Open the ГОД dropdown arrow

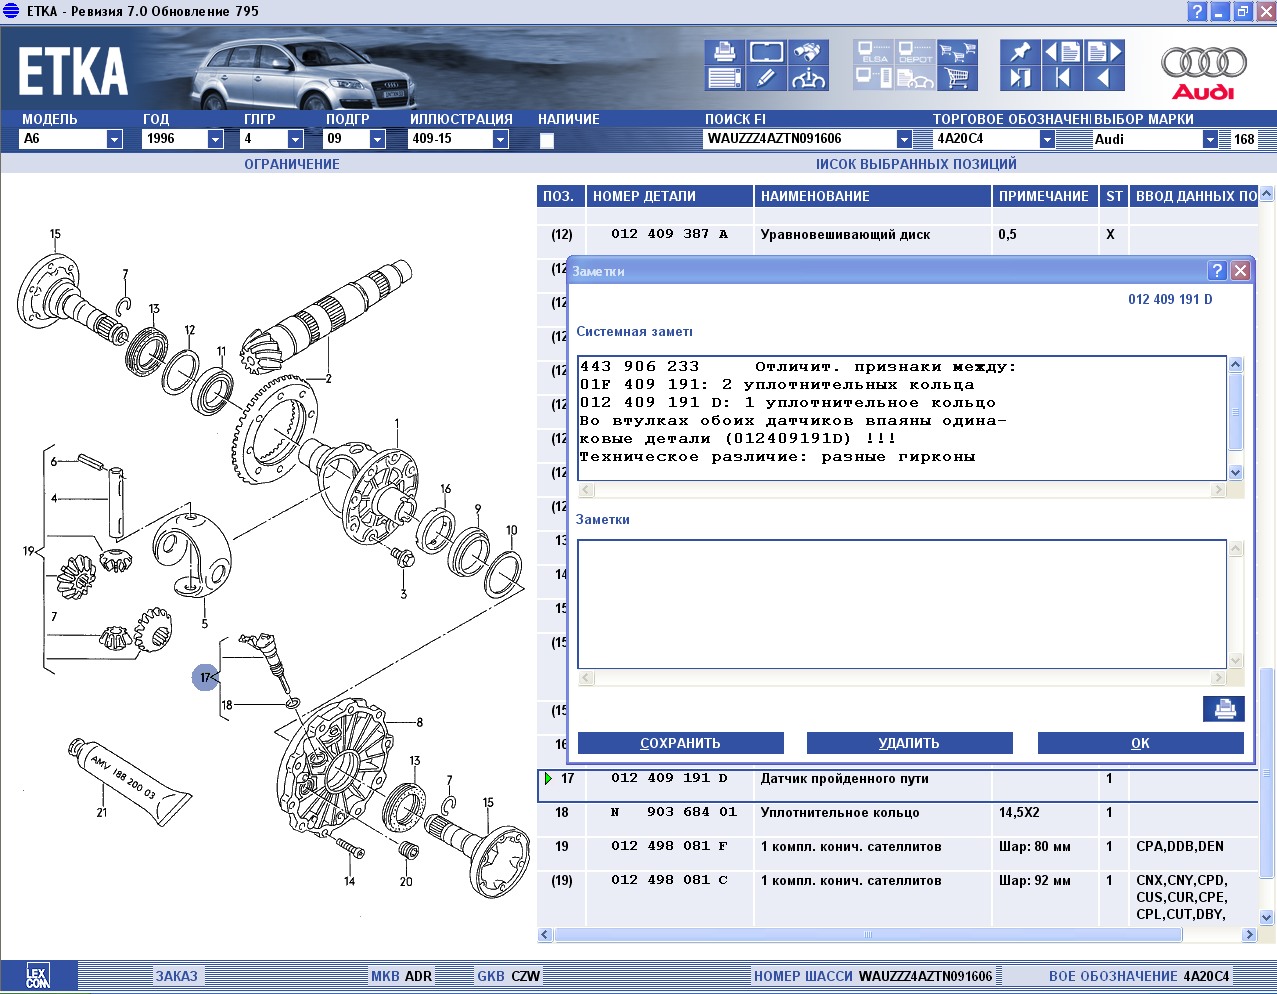tap(215, 139)
